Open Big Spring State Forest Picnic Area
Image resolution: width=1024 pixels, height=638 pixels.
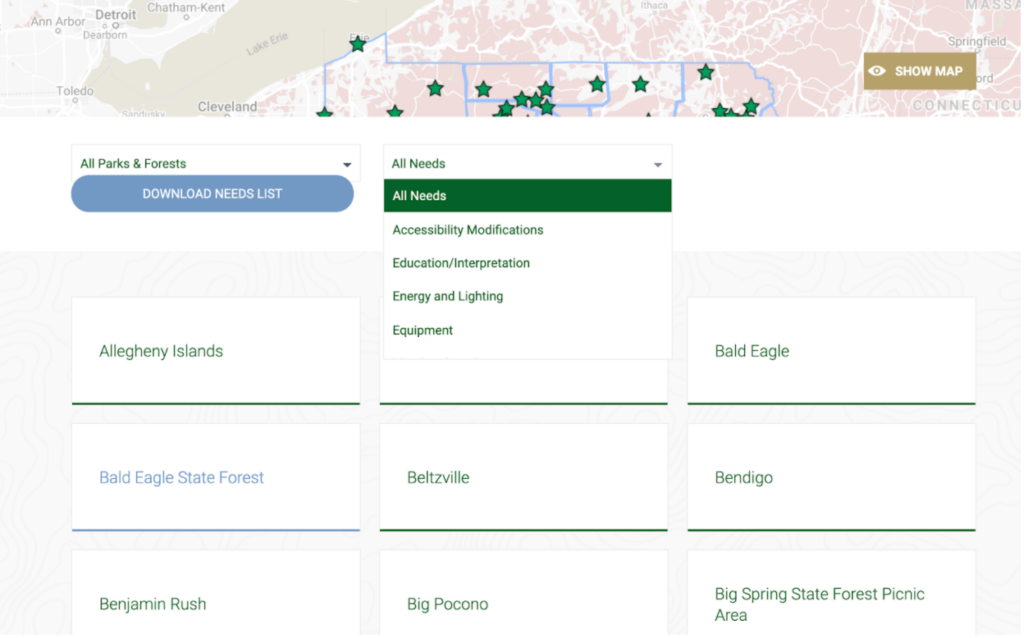click(x=830, y=603)
